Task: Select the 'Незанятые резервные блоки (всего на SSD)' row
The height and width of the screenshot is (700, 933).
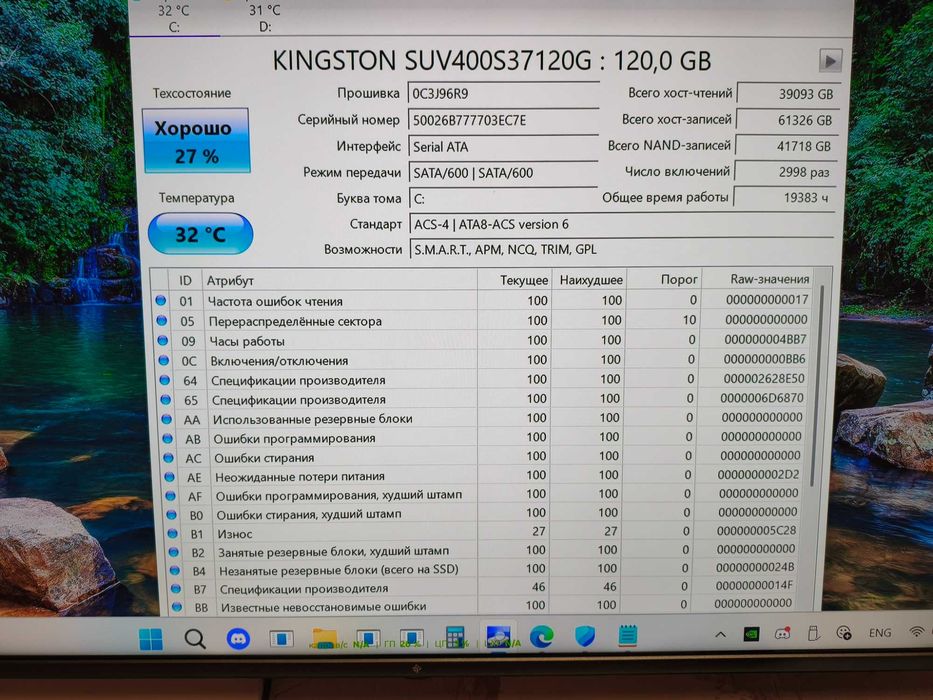Action: (x=484, y=570)
